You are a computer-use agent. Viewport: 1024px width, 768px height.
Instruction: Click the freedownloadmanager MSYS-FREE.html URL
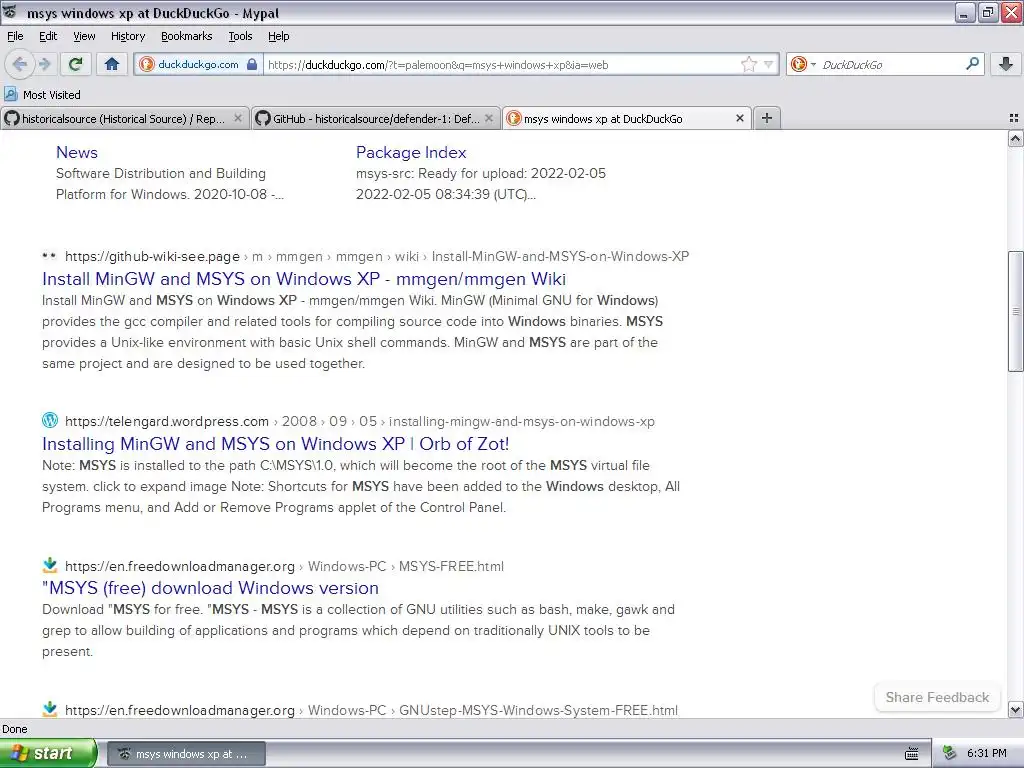tap(284, 566)
